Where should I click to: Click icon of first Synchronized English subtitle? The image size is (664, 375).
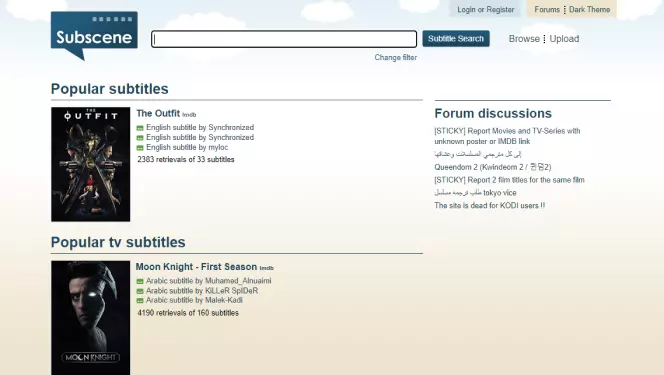click(140, 128)
